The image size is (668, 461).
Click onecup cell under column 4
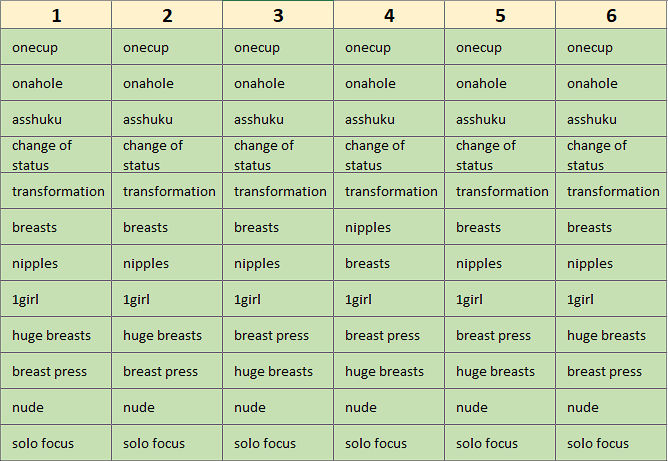coord(389,48)
